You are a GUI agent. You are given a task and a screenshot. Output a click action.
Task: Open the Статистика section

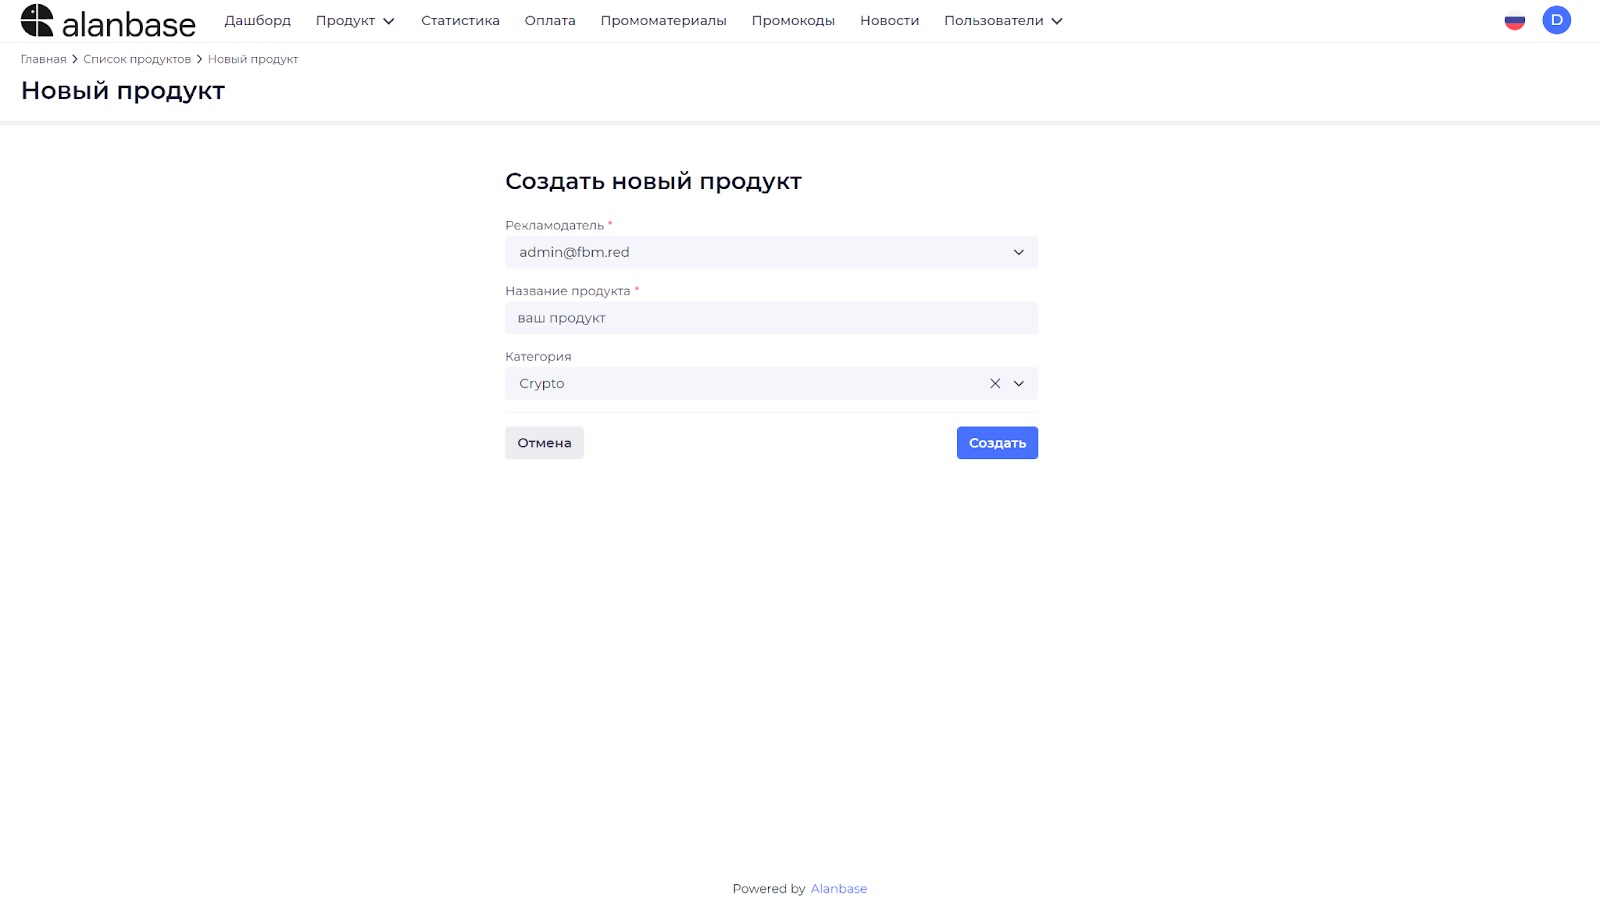pos(460,20)
